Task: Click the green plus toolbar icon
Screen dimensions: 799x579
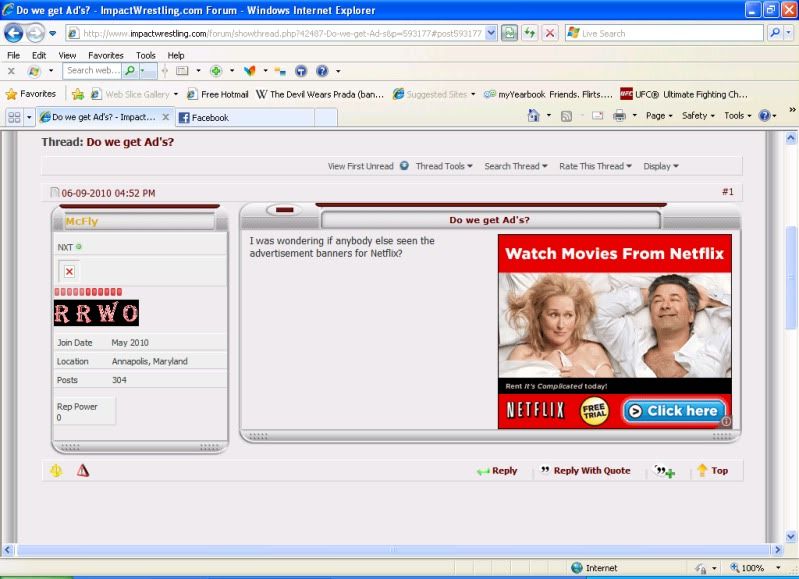Action: click(x=216, y=71)
